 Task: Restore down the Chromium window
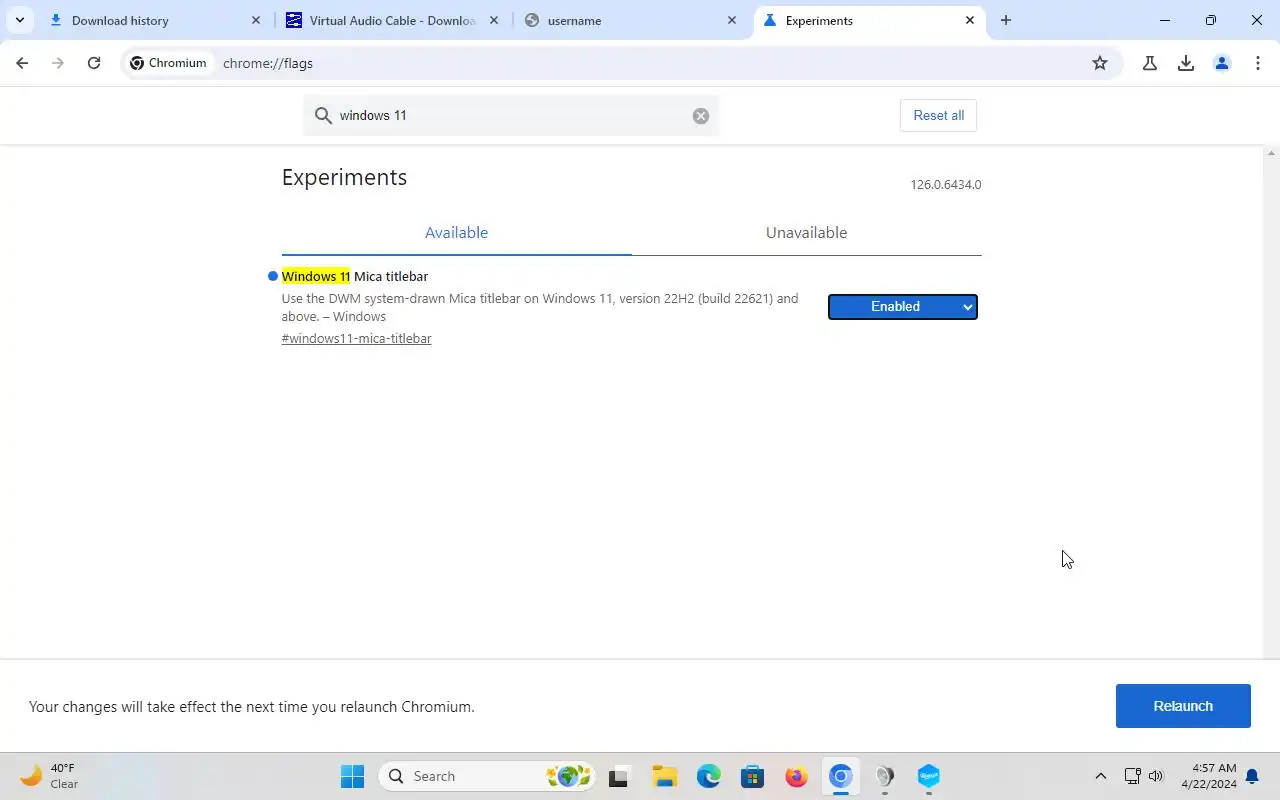(1211, 20)
